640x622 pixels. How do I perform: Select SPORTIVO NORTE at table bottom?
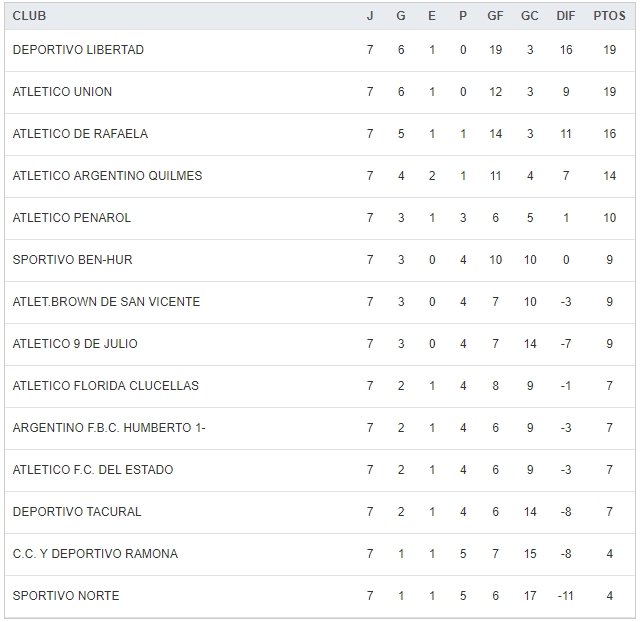66,596
